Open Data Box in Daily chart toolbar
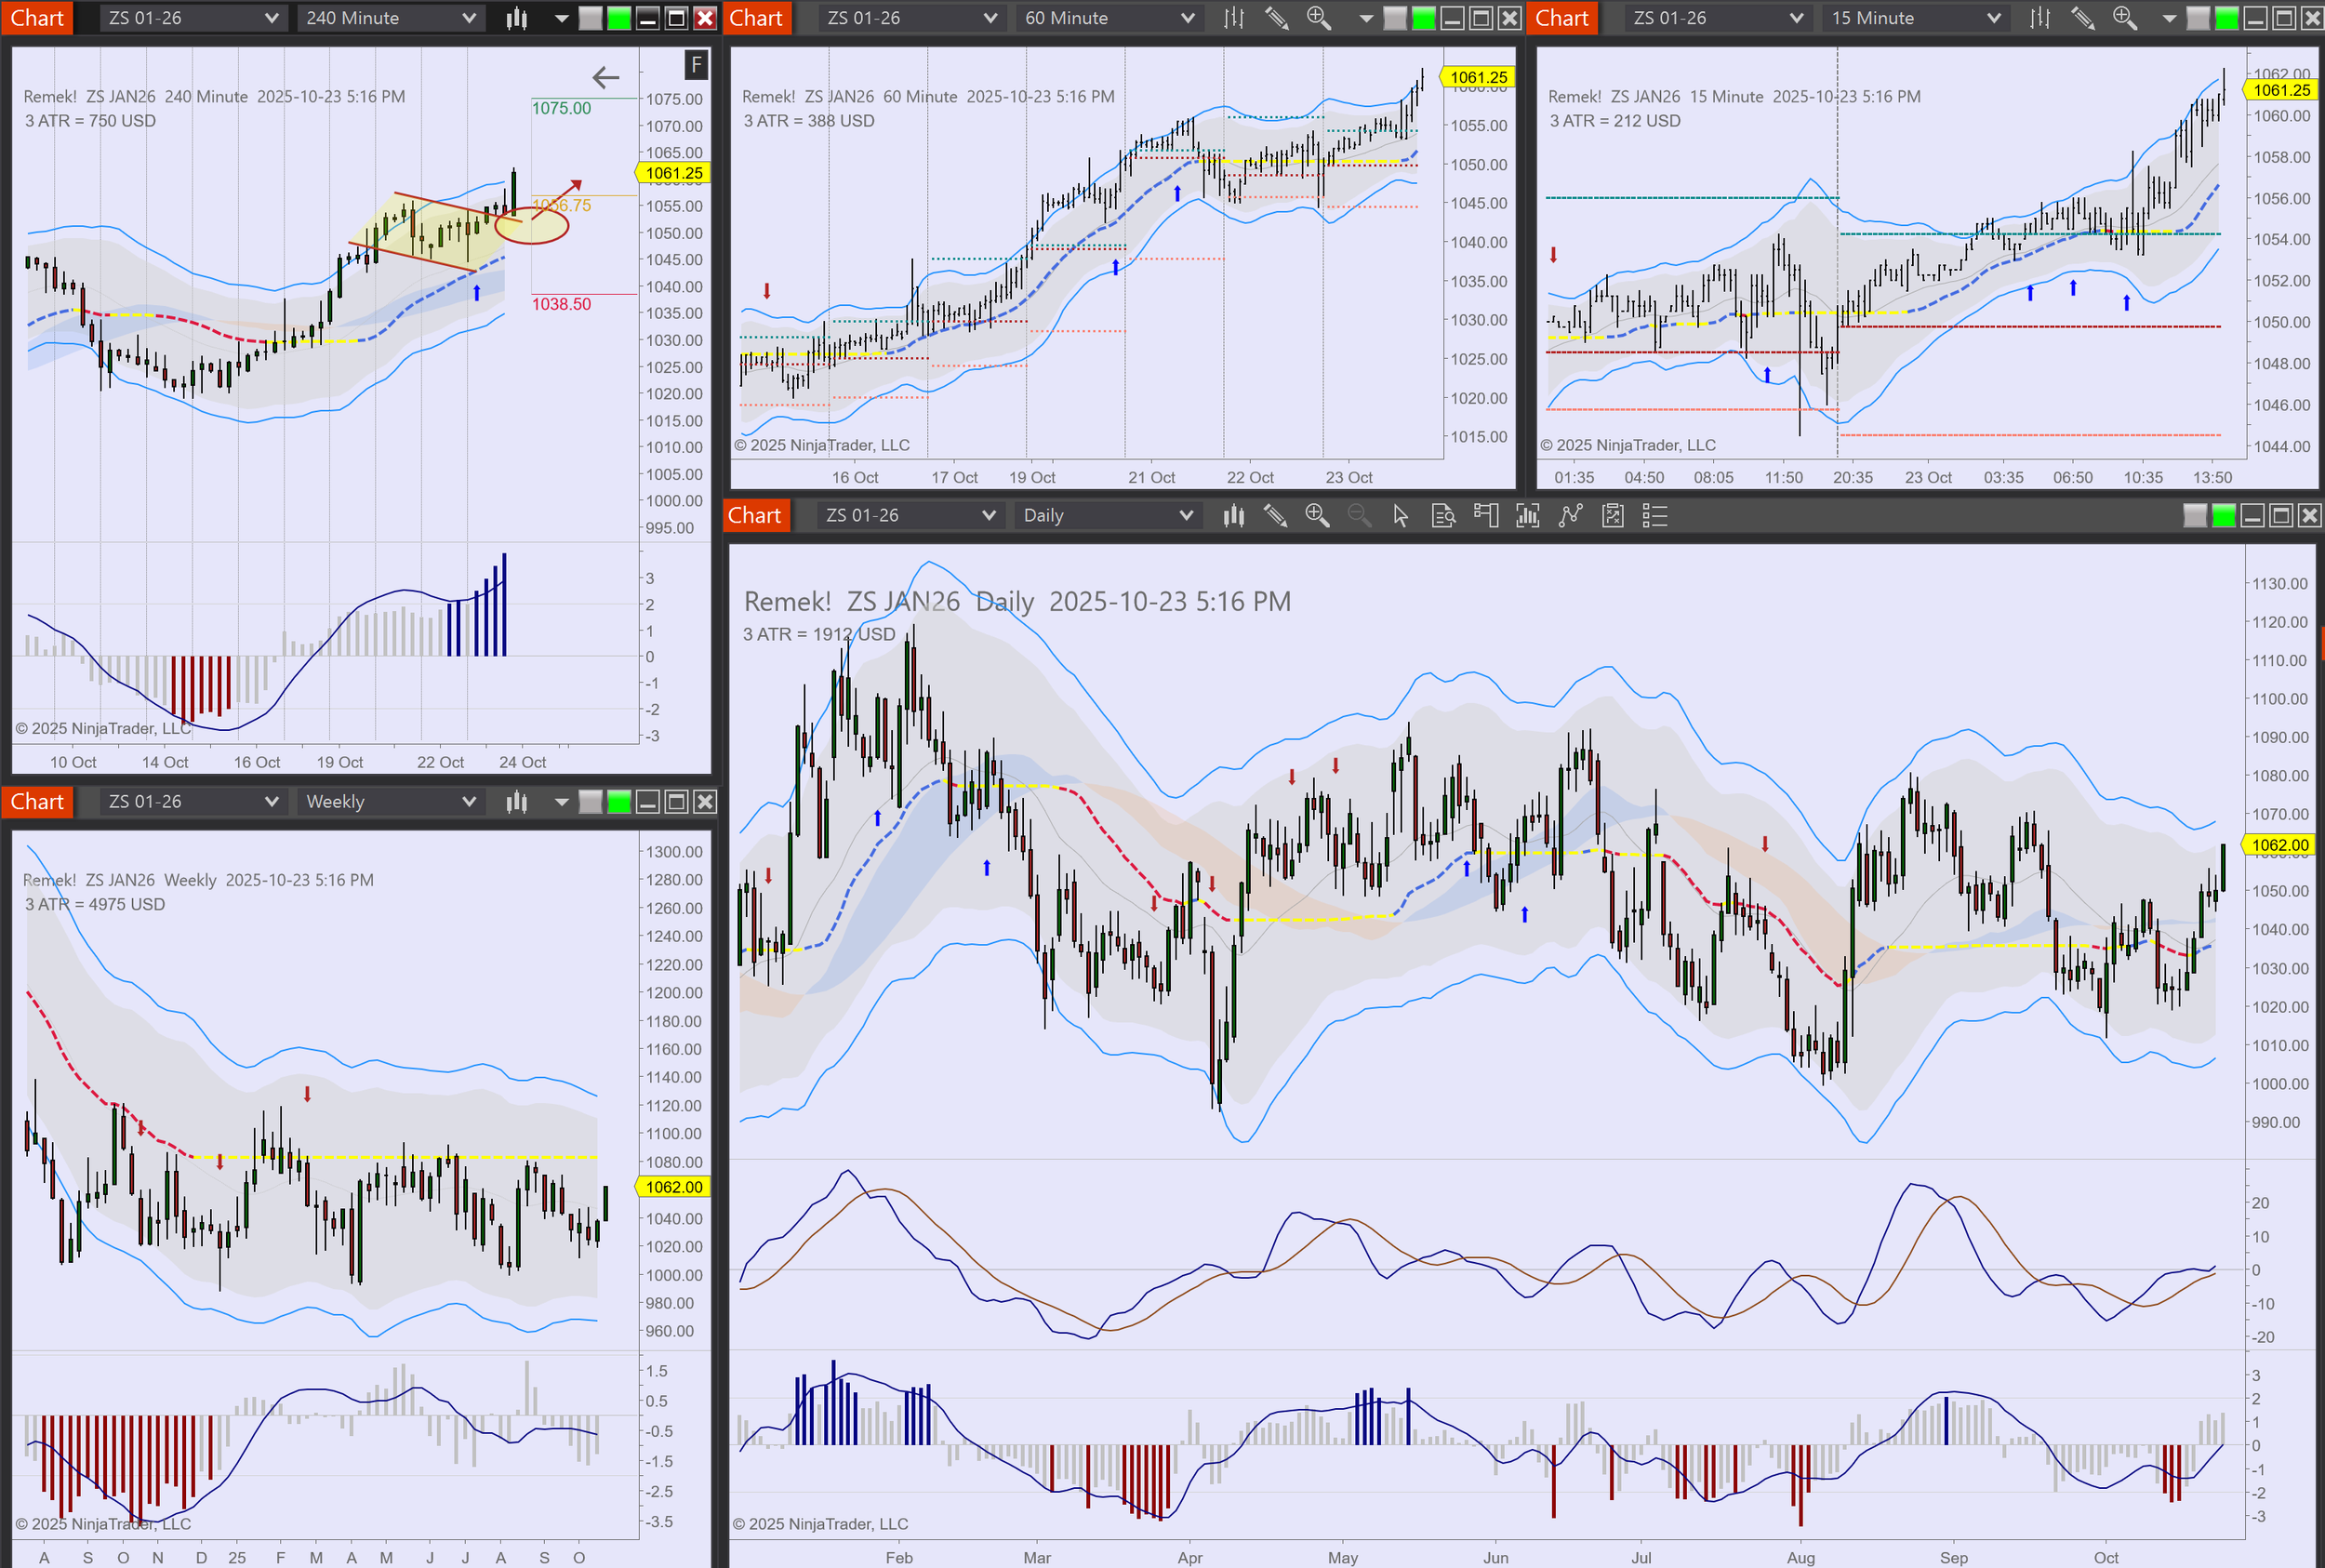 click(1443, 516)
